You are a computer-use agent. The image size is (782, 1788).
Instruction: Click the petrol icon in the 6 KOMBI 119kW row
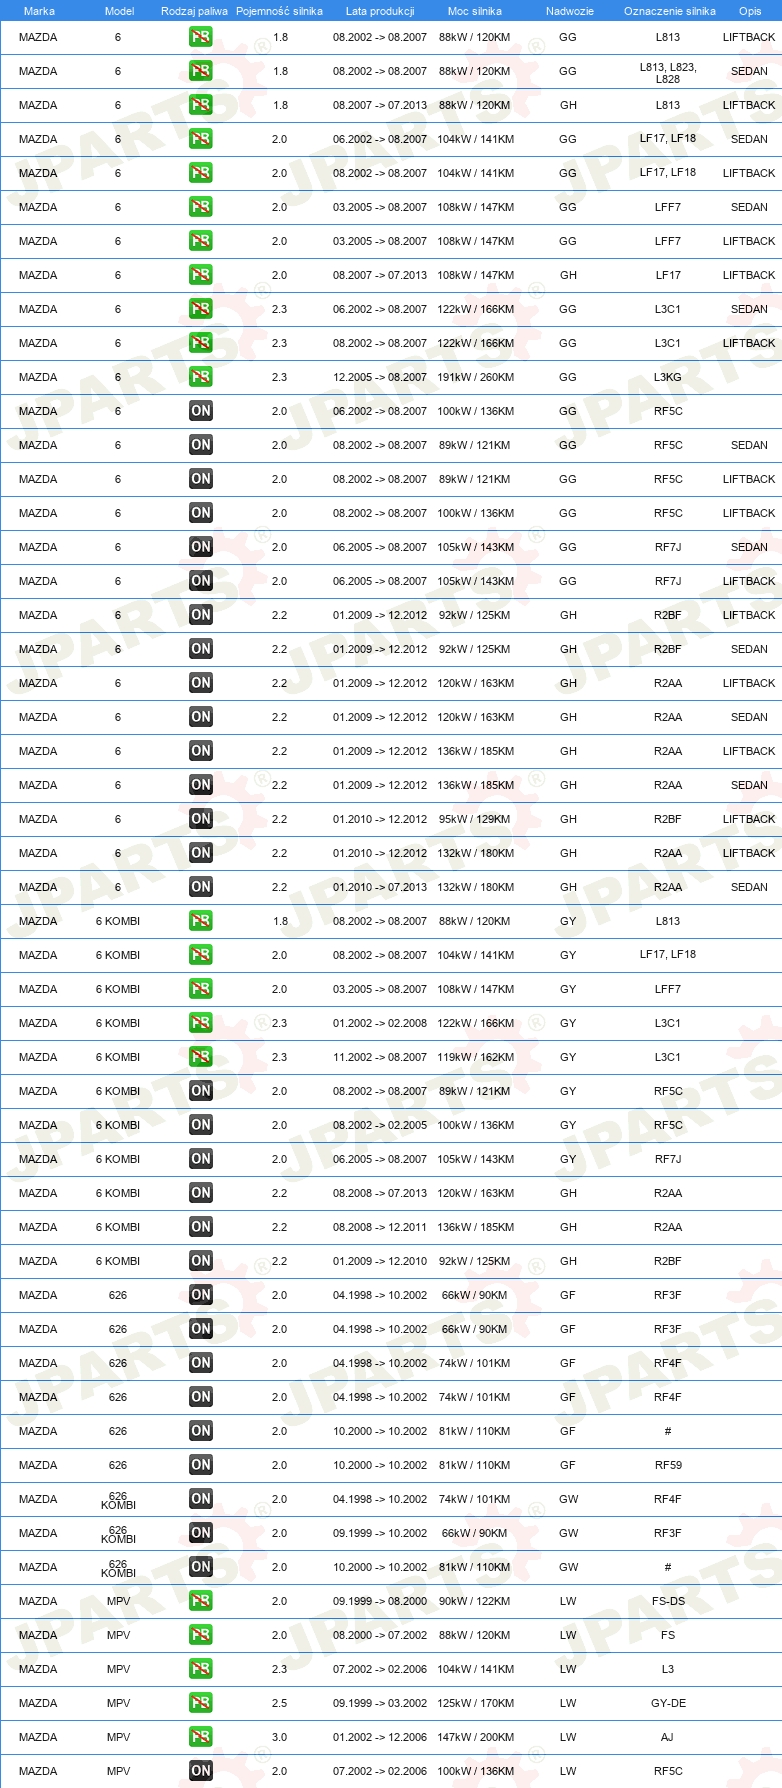tap(201, 1057)
